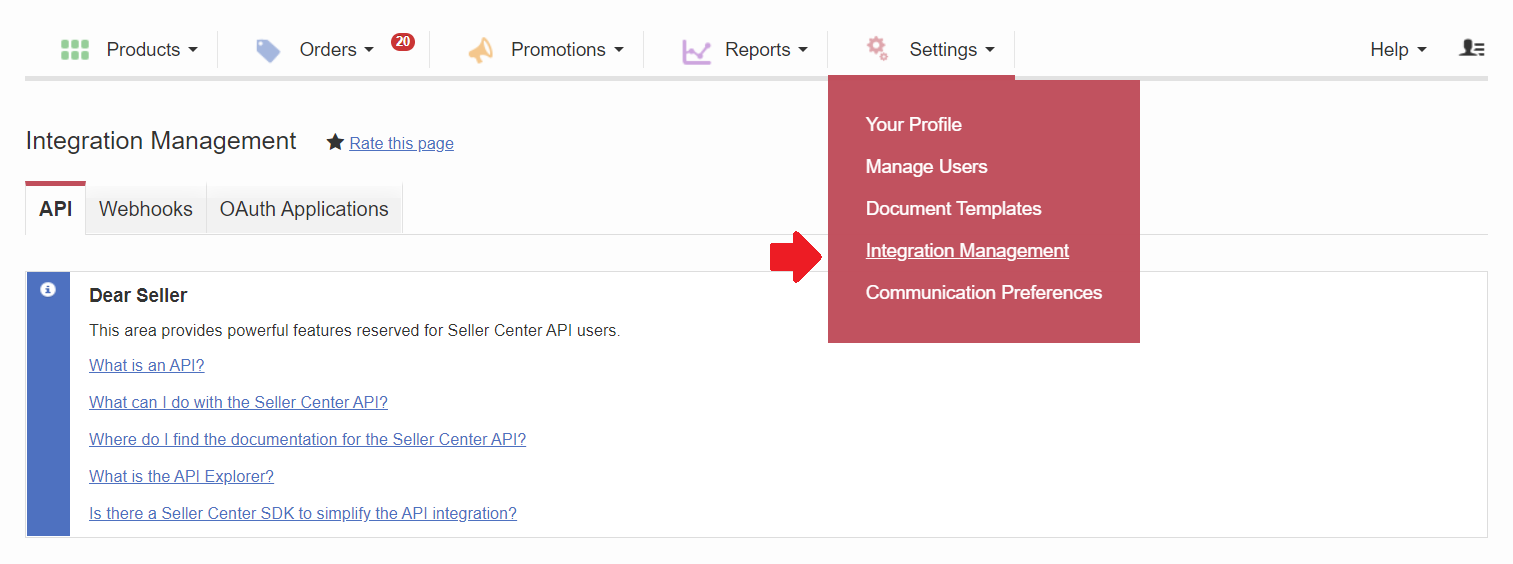Open the What is the API Explorer? link

click(181, 477)
